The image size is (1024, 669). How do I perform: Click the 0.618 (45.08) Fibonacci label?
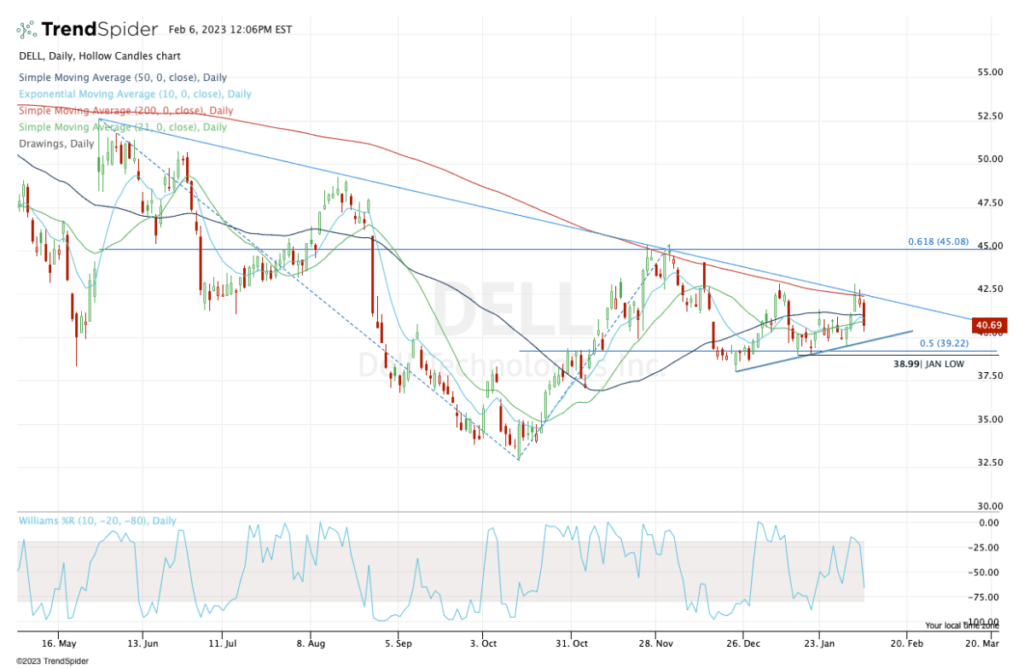pyautogui.click(x=938, y=242)
